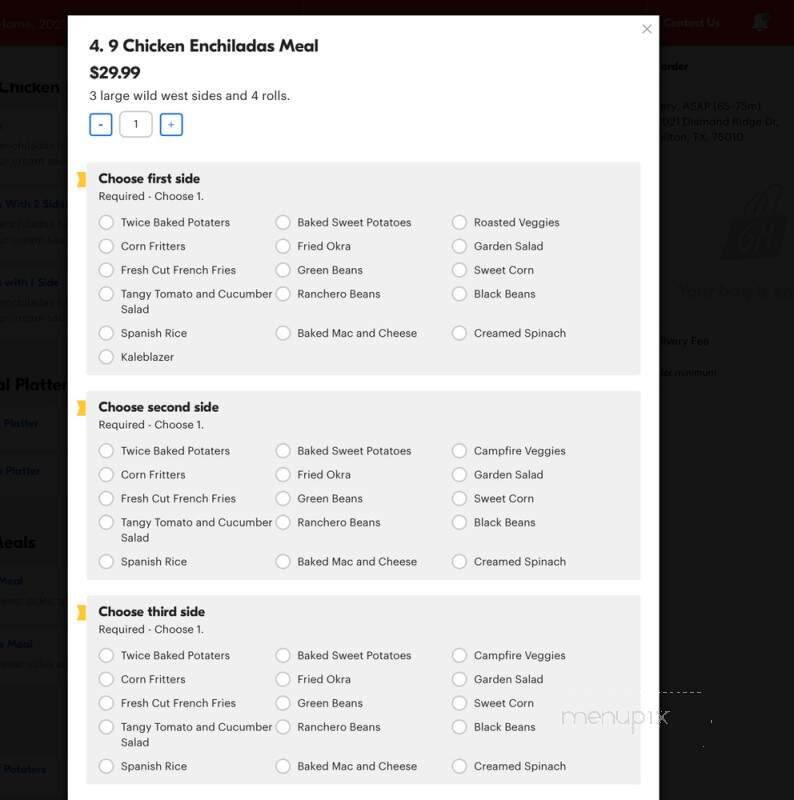Increase the meal quantity

[x=171, y=124]
